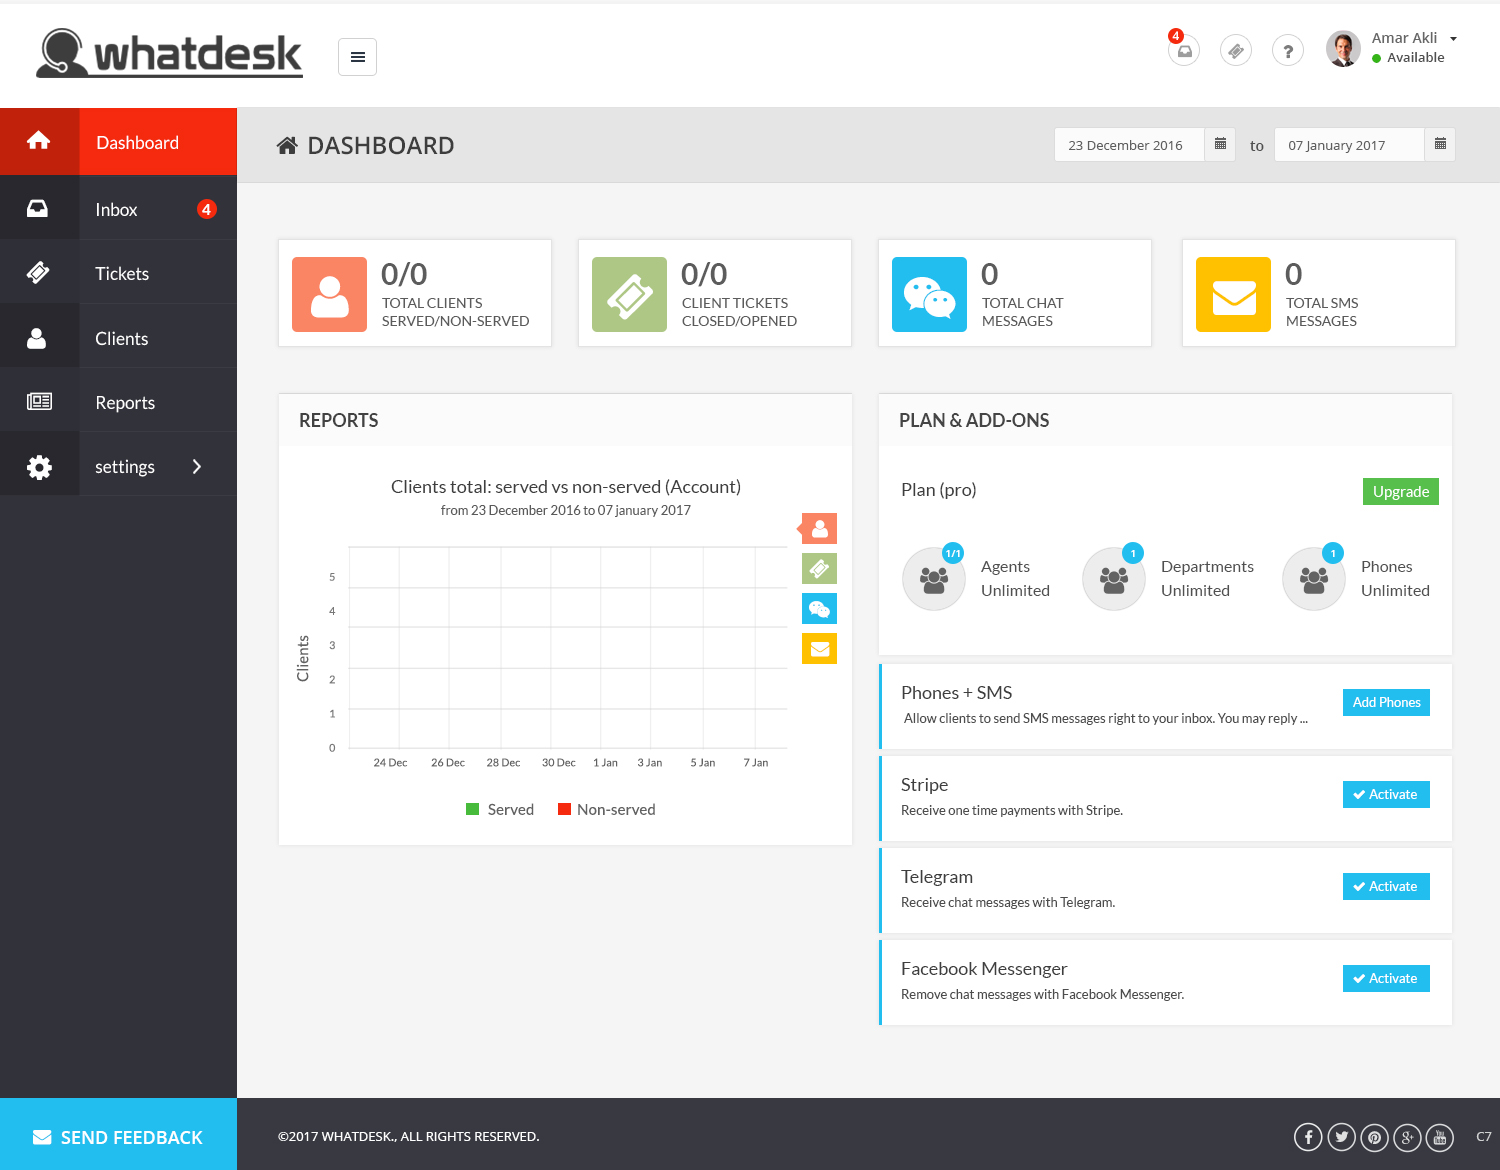Open the inbox icon with notification badge
This screenshot has height=1170, width=1500.
point(1184,50)
